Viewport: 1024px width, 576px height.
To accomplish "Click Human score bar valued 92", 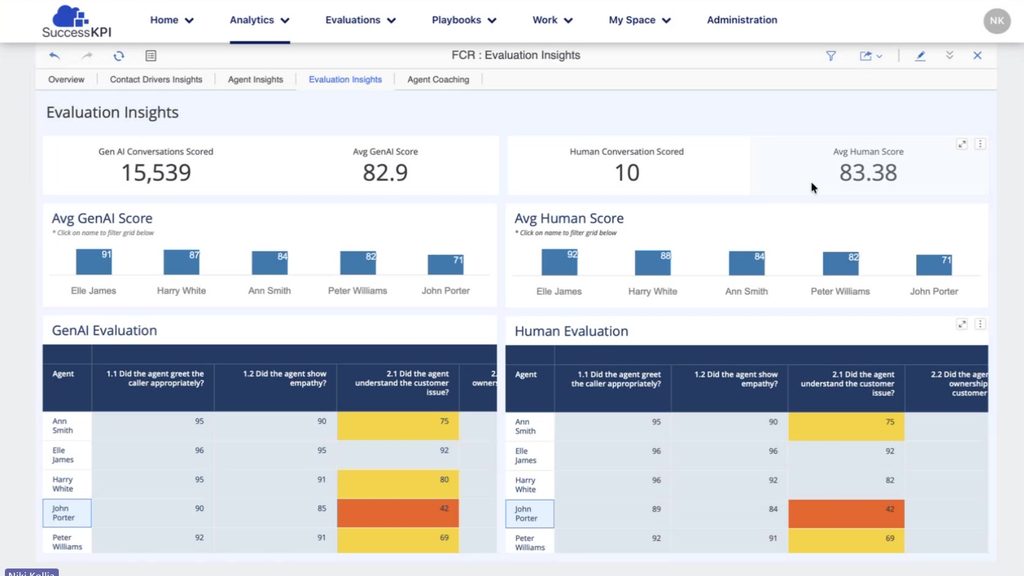I will click(x=560, y=262).
